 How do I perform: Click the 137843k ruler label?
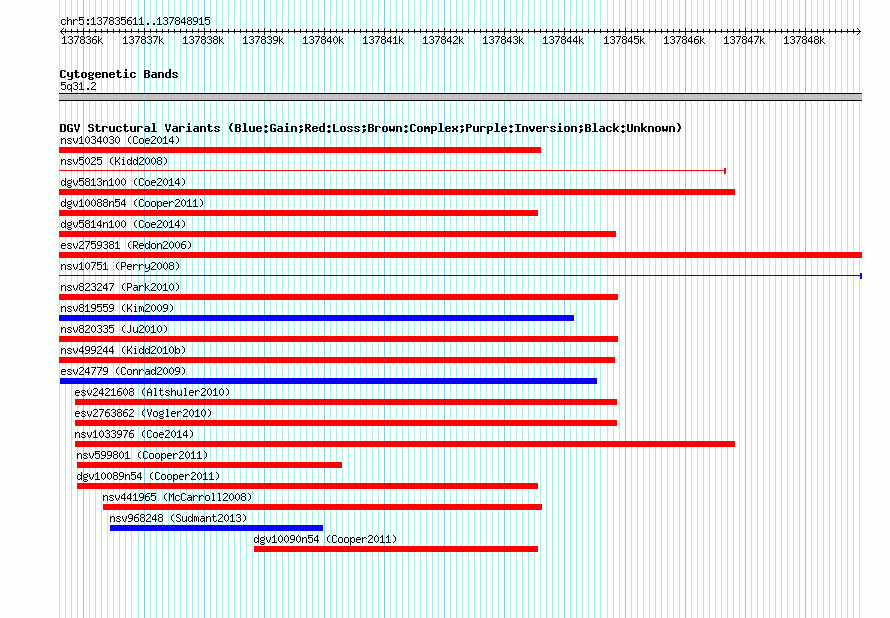[x=503, y=40]
